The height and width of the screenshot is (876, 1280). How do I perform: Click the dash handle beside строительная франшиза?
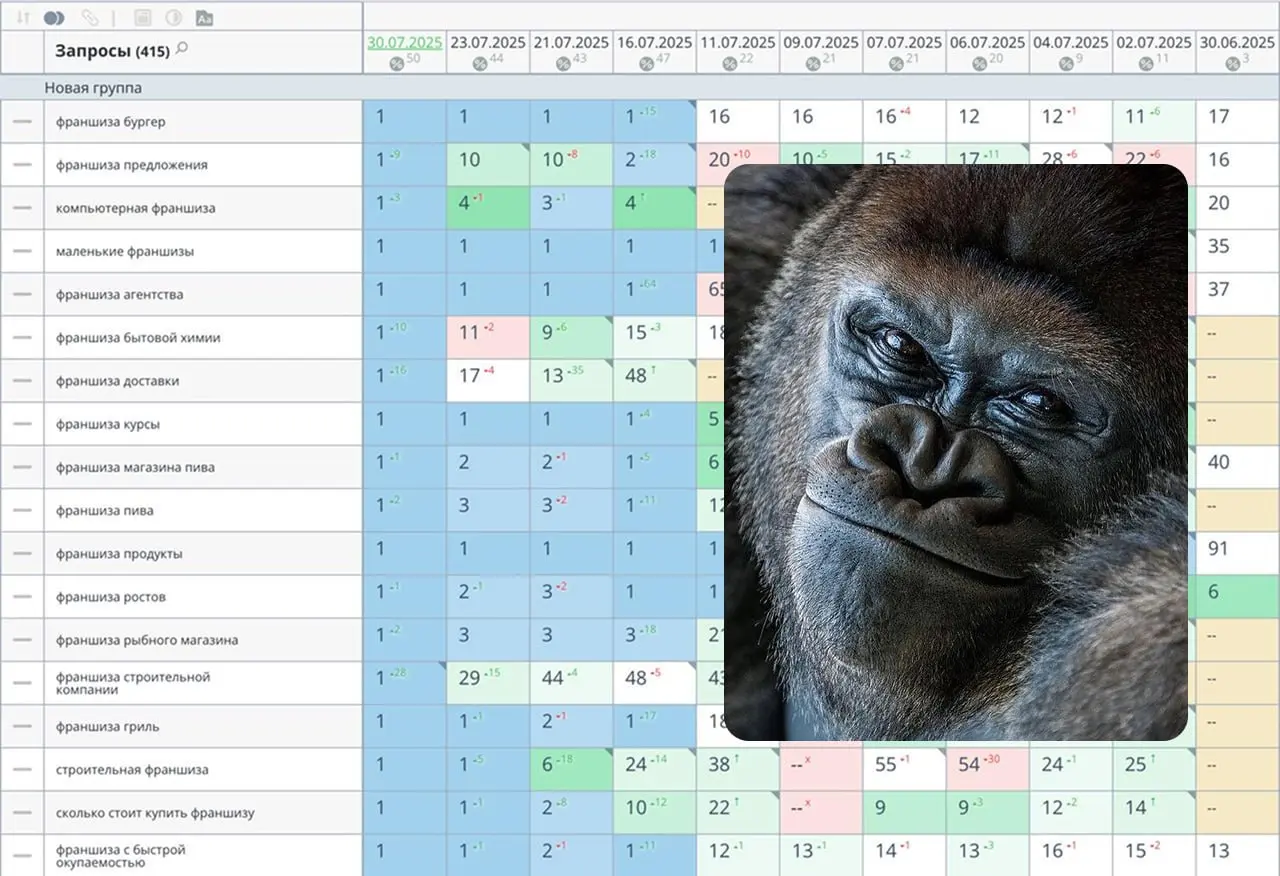(x=22, y=770)
